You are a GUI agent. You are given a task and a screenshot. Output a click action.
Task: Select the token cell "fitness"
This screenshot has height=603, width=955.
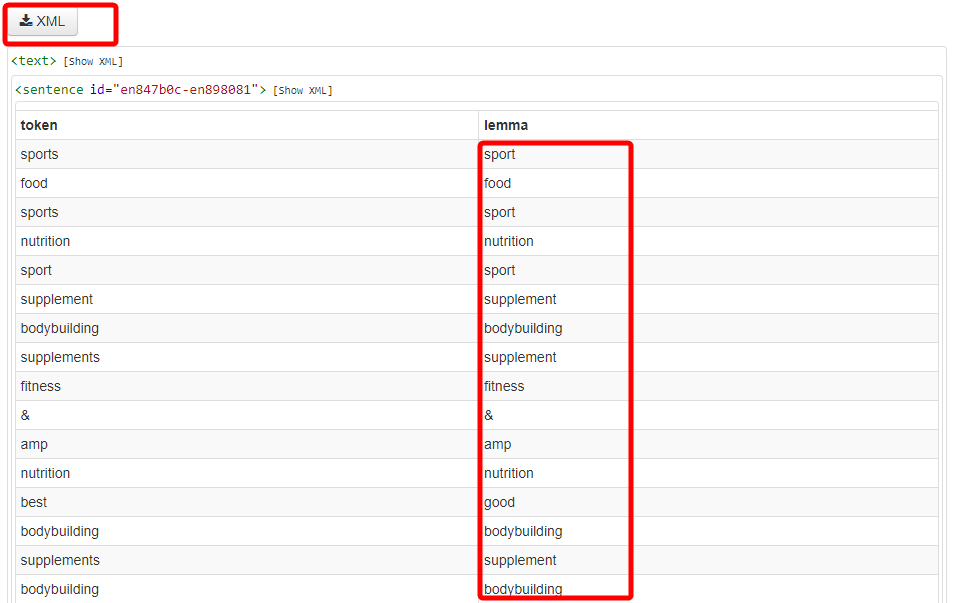[x=247, y=386]
